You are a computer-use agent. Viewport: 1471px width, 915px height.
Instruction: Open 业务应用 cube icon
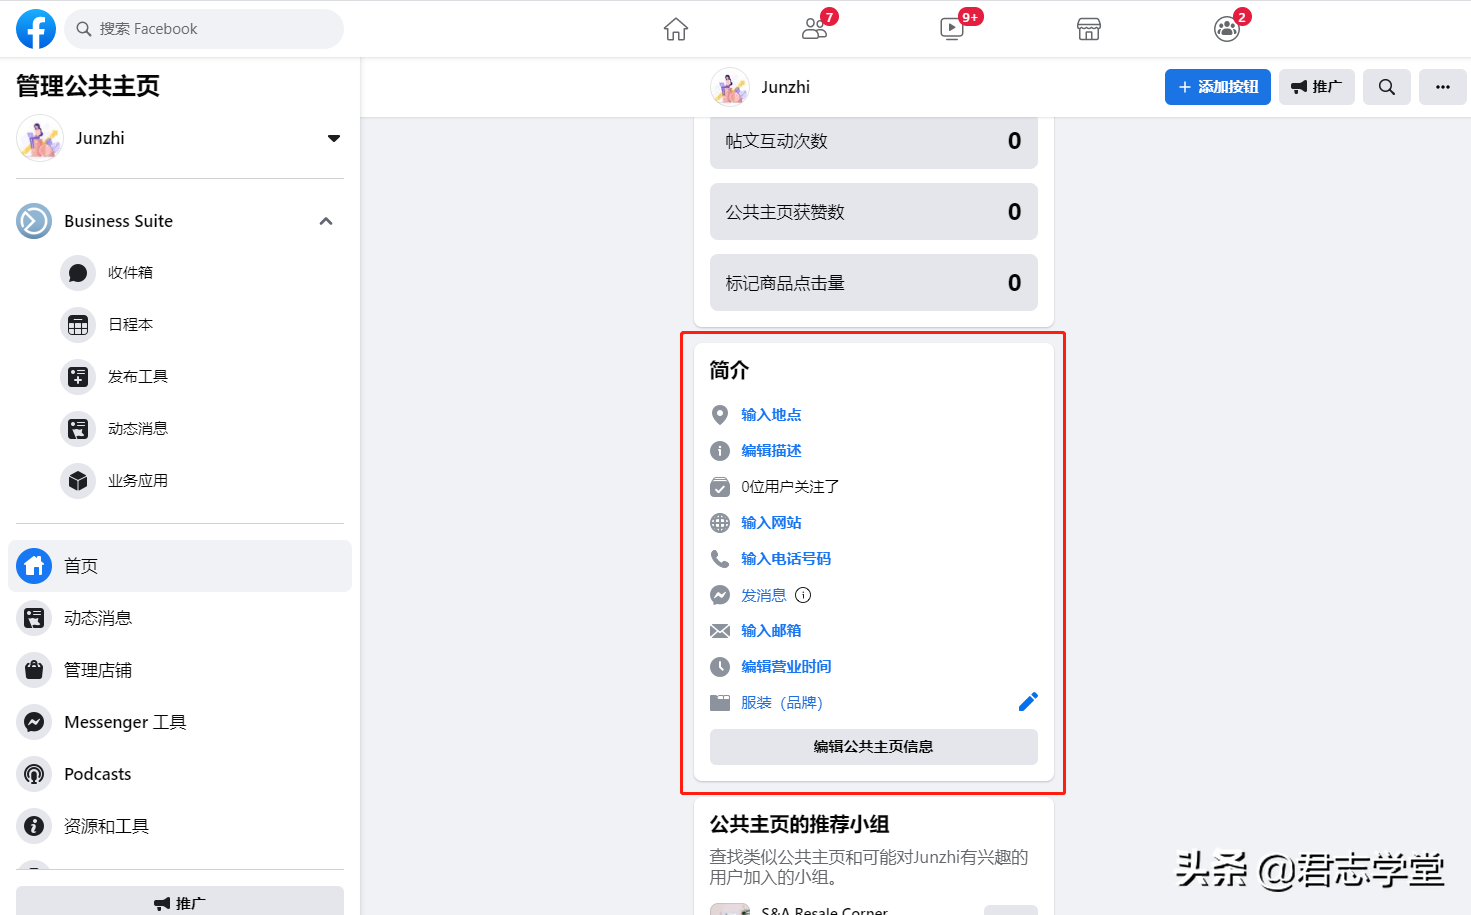(x=78, y=480)
